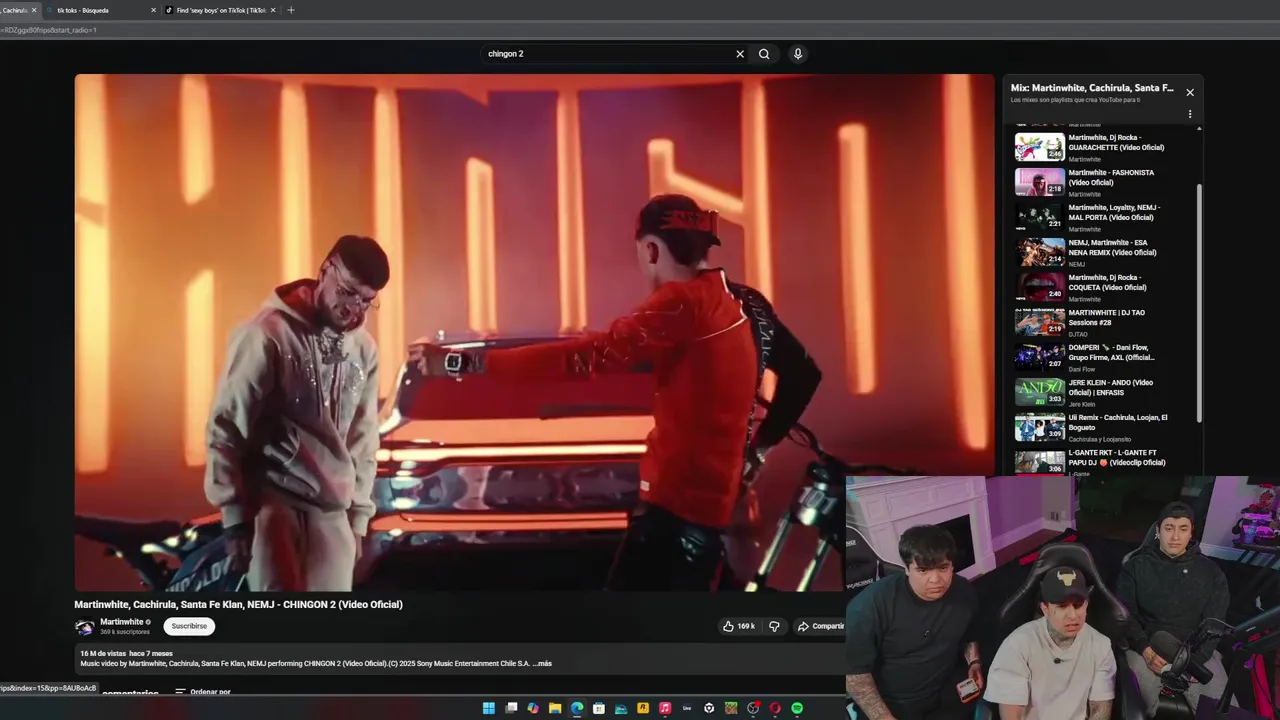
Task: Launch Copilot from the taskbar
Action: click(x=533, y=708)
